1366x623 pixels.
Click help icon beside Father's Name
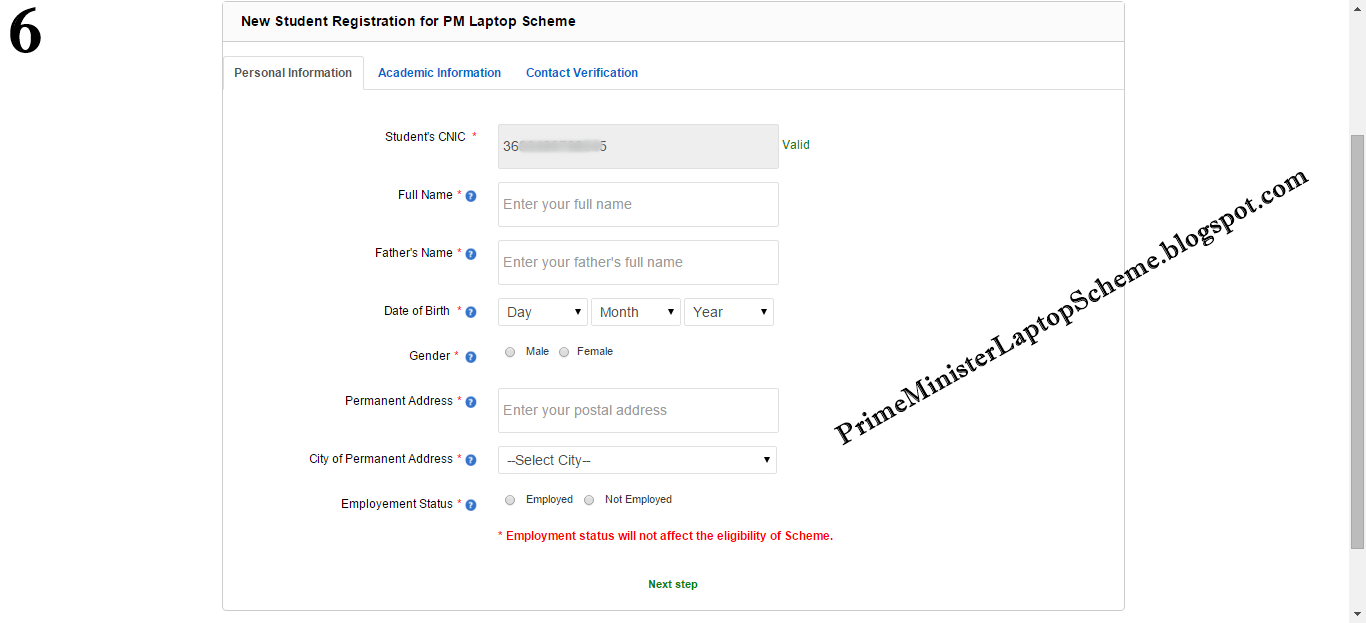pyautogui.click(x=471, y=254)
